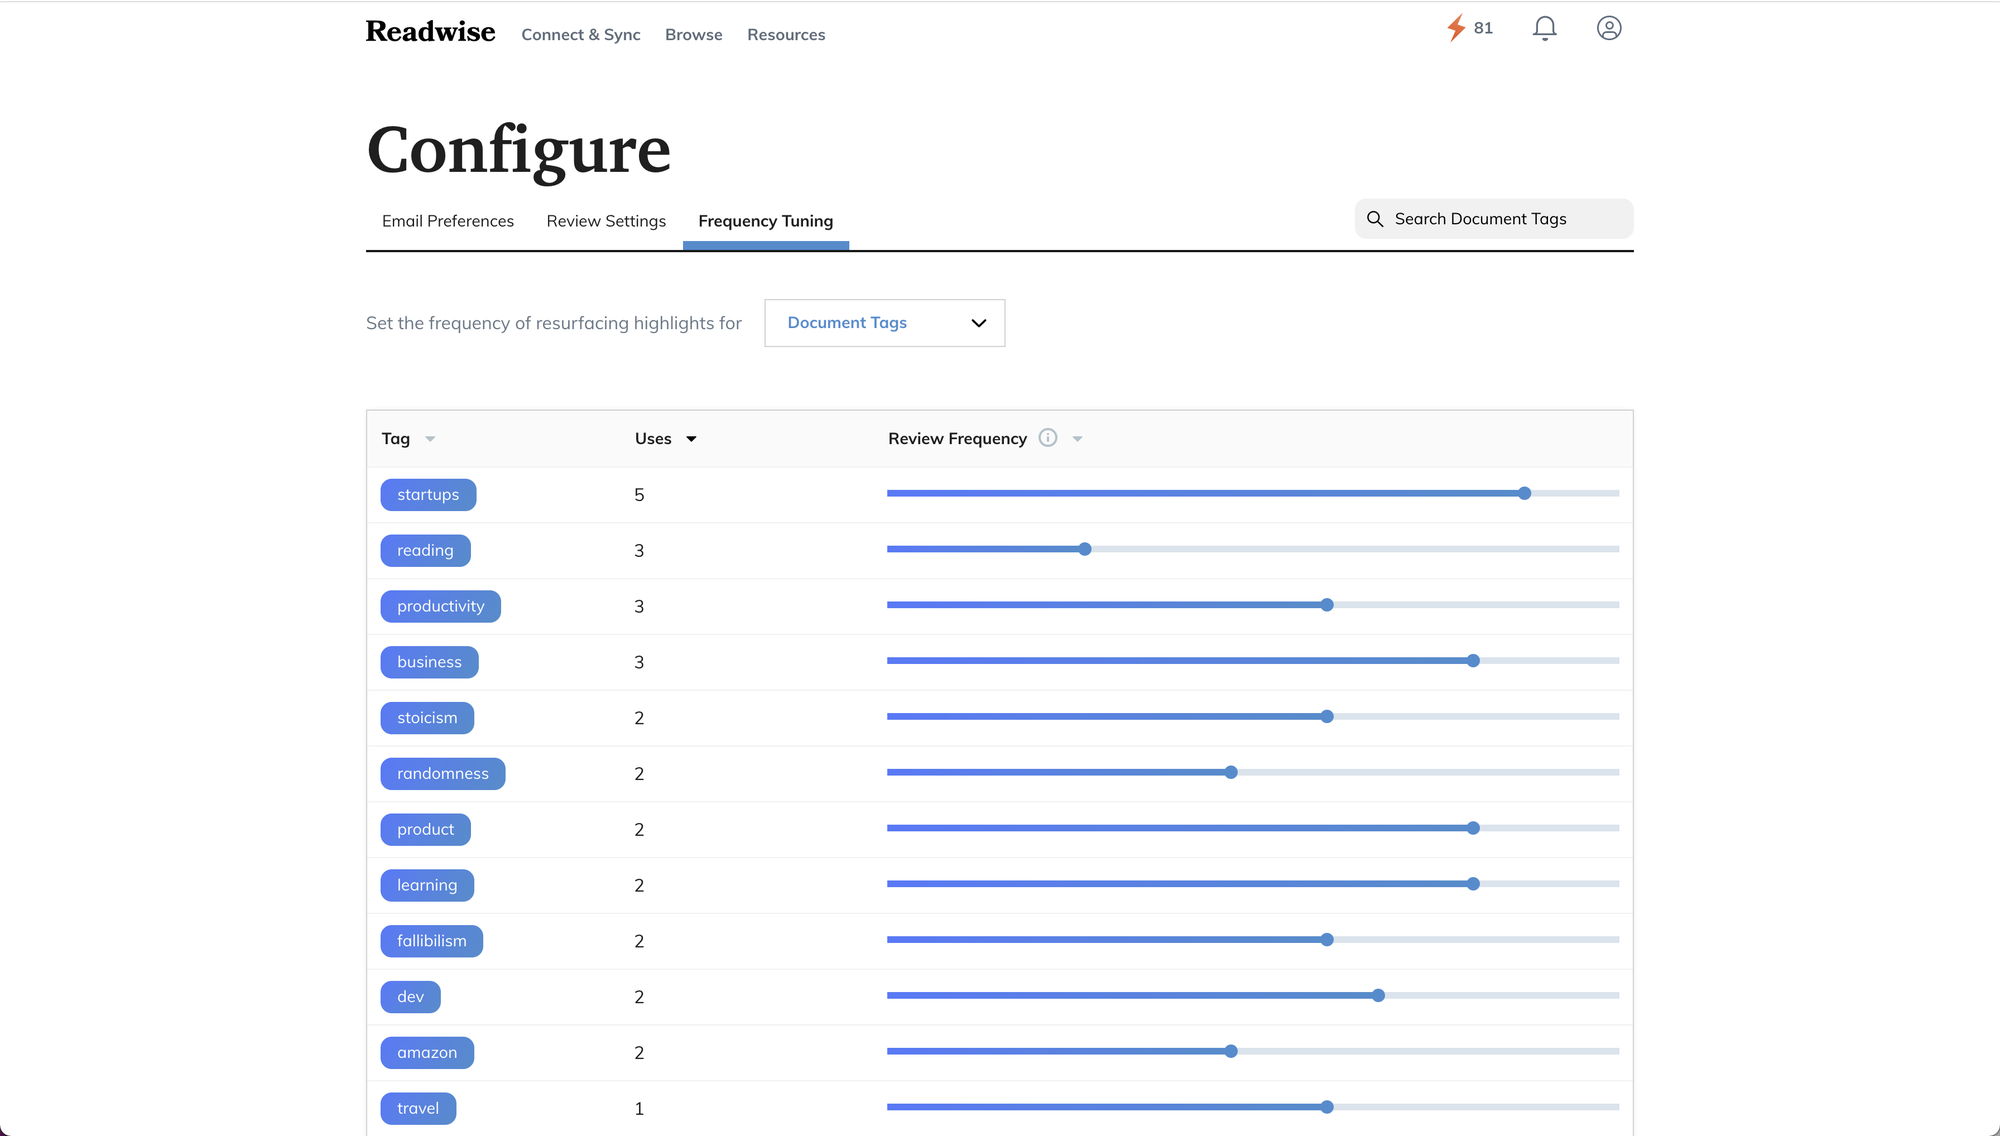Click the Review Frequency header label
The width and height of the screenshot is (2000, 1136).
(957, 439)
